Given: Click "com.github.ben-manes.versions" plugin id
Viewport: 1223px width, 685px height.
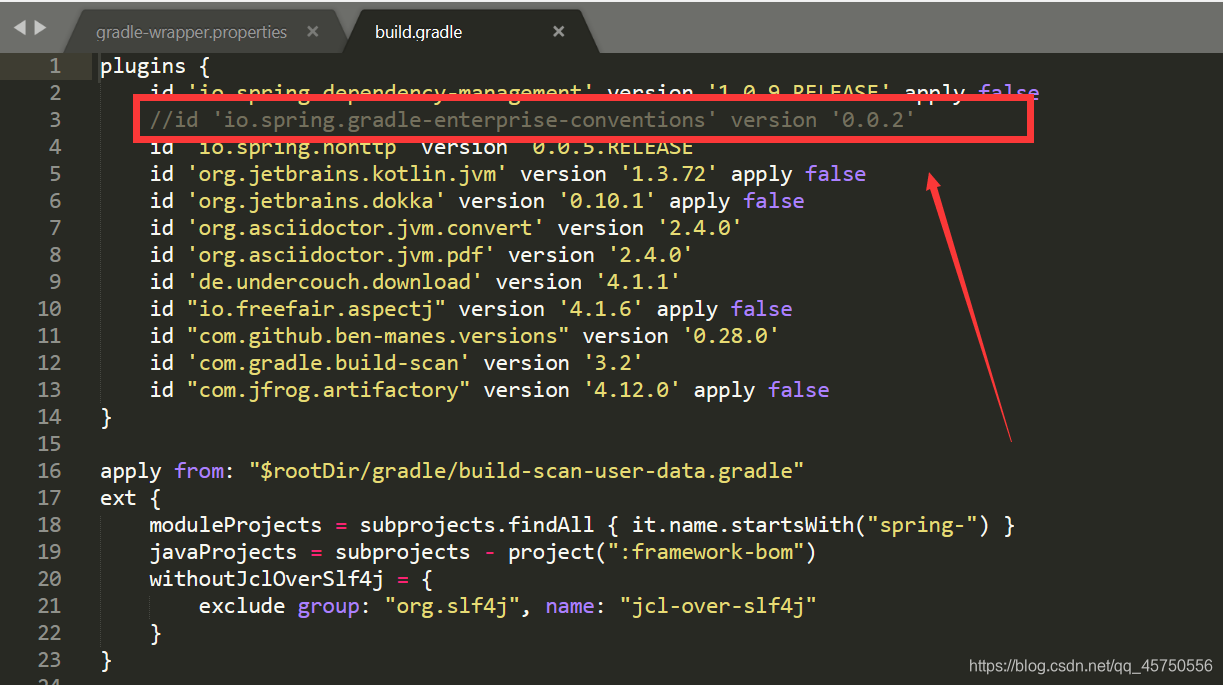Looking at the screenshot, I should click(x=378, y=336).
